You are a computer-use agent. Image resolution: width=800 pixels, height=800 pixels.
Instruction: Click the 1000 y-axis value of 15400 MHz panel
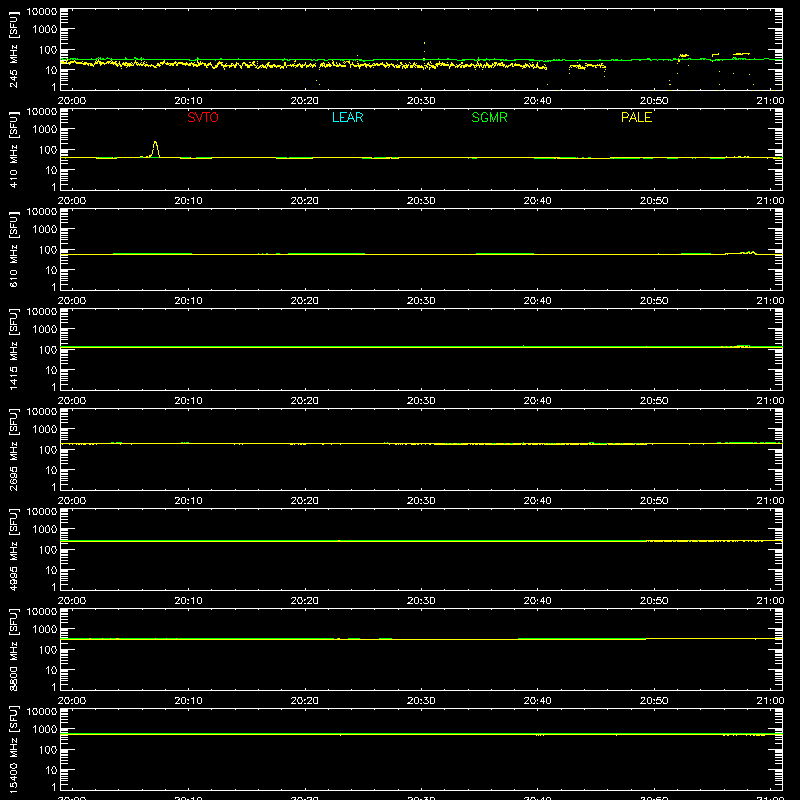(45, 729)
